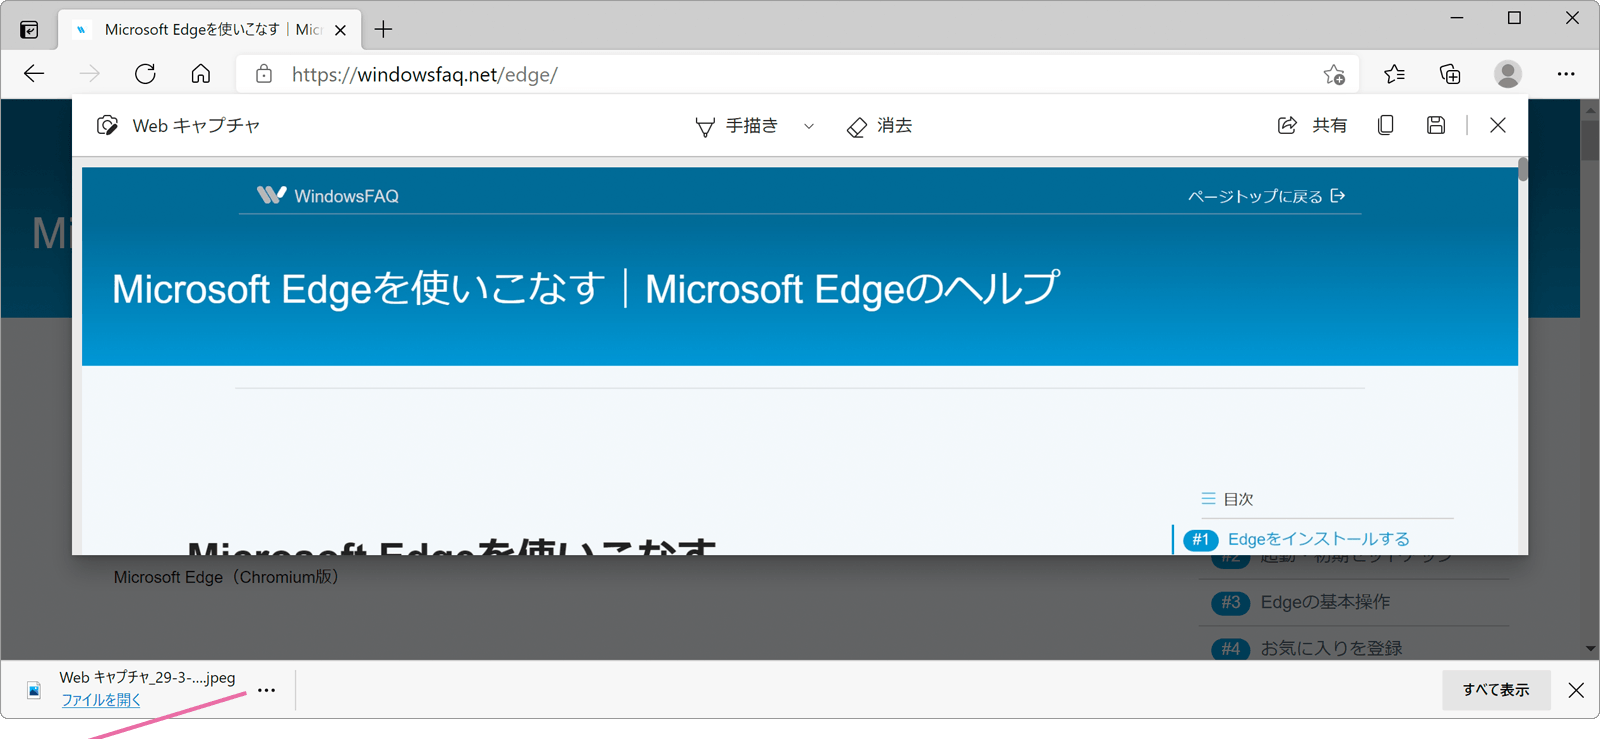Image resolution: width=1600 pixels, height=739 pixels.
Task: Click page scrollbar up arrow
Action: coord(1590,110)
